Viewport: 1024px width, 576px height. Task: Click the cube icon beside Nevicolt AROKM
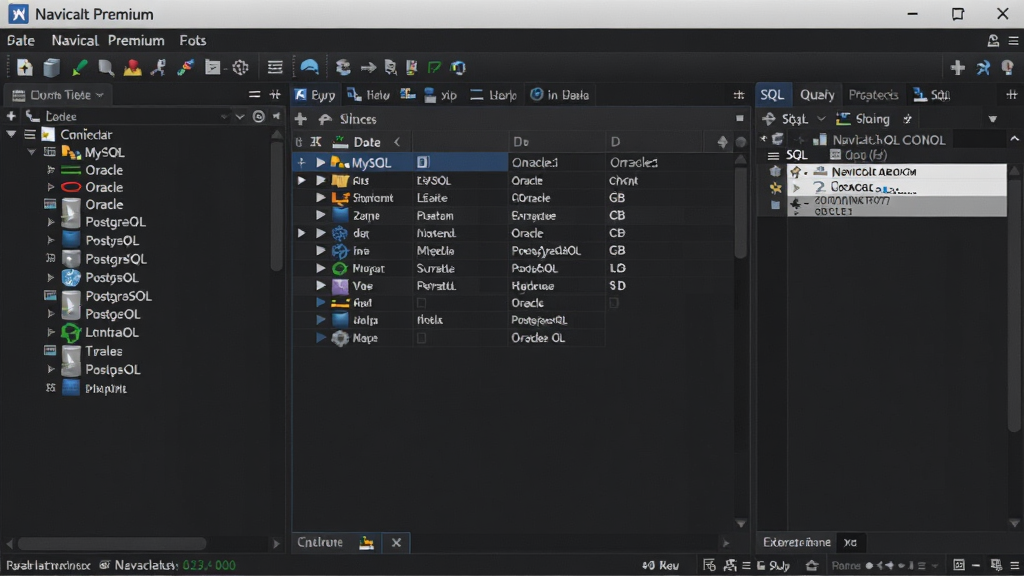pyautogui.click(x=775, y=171)
